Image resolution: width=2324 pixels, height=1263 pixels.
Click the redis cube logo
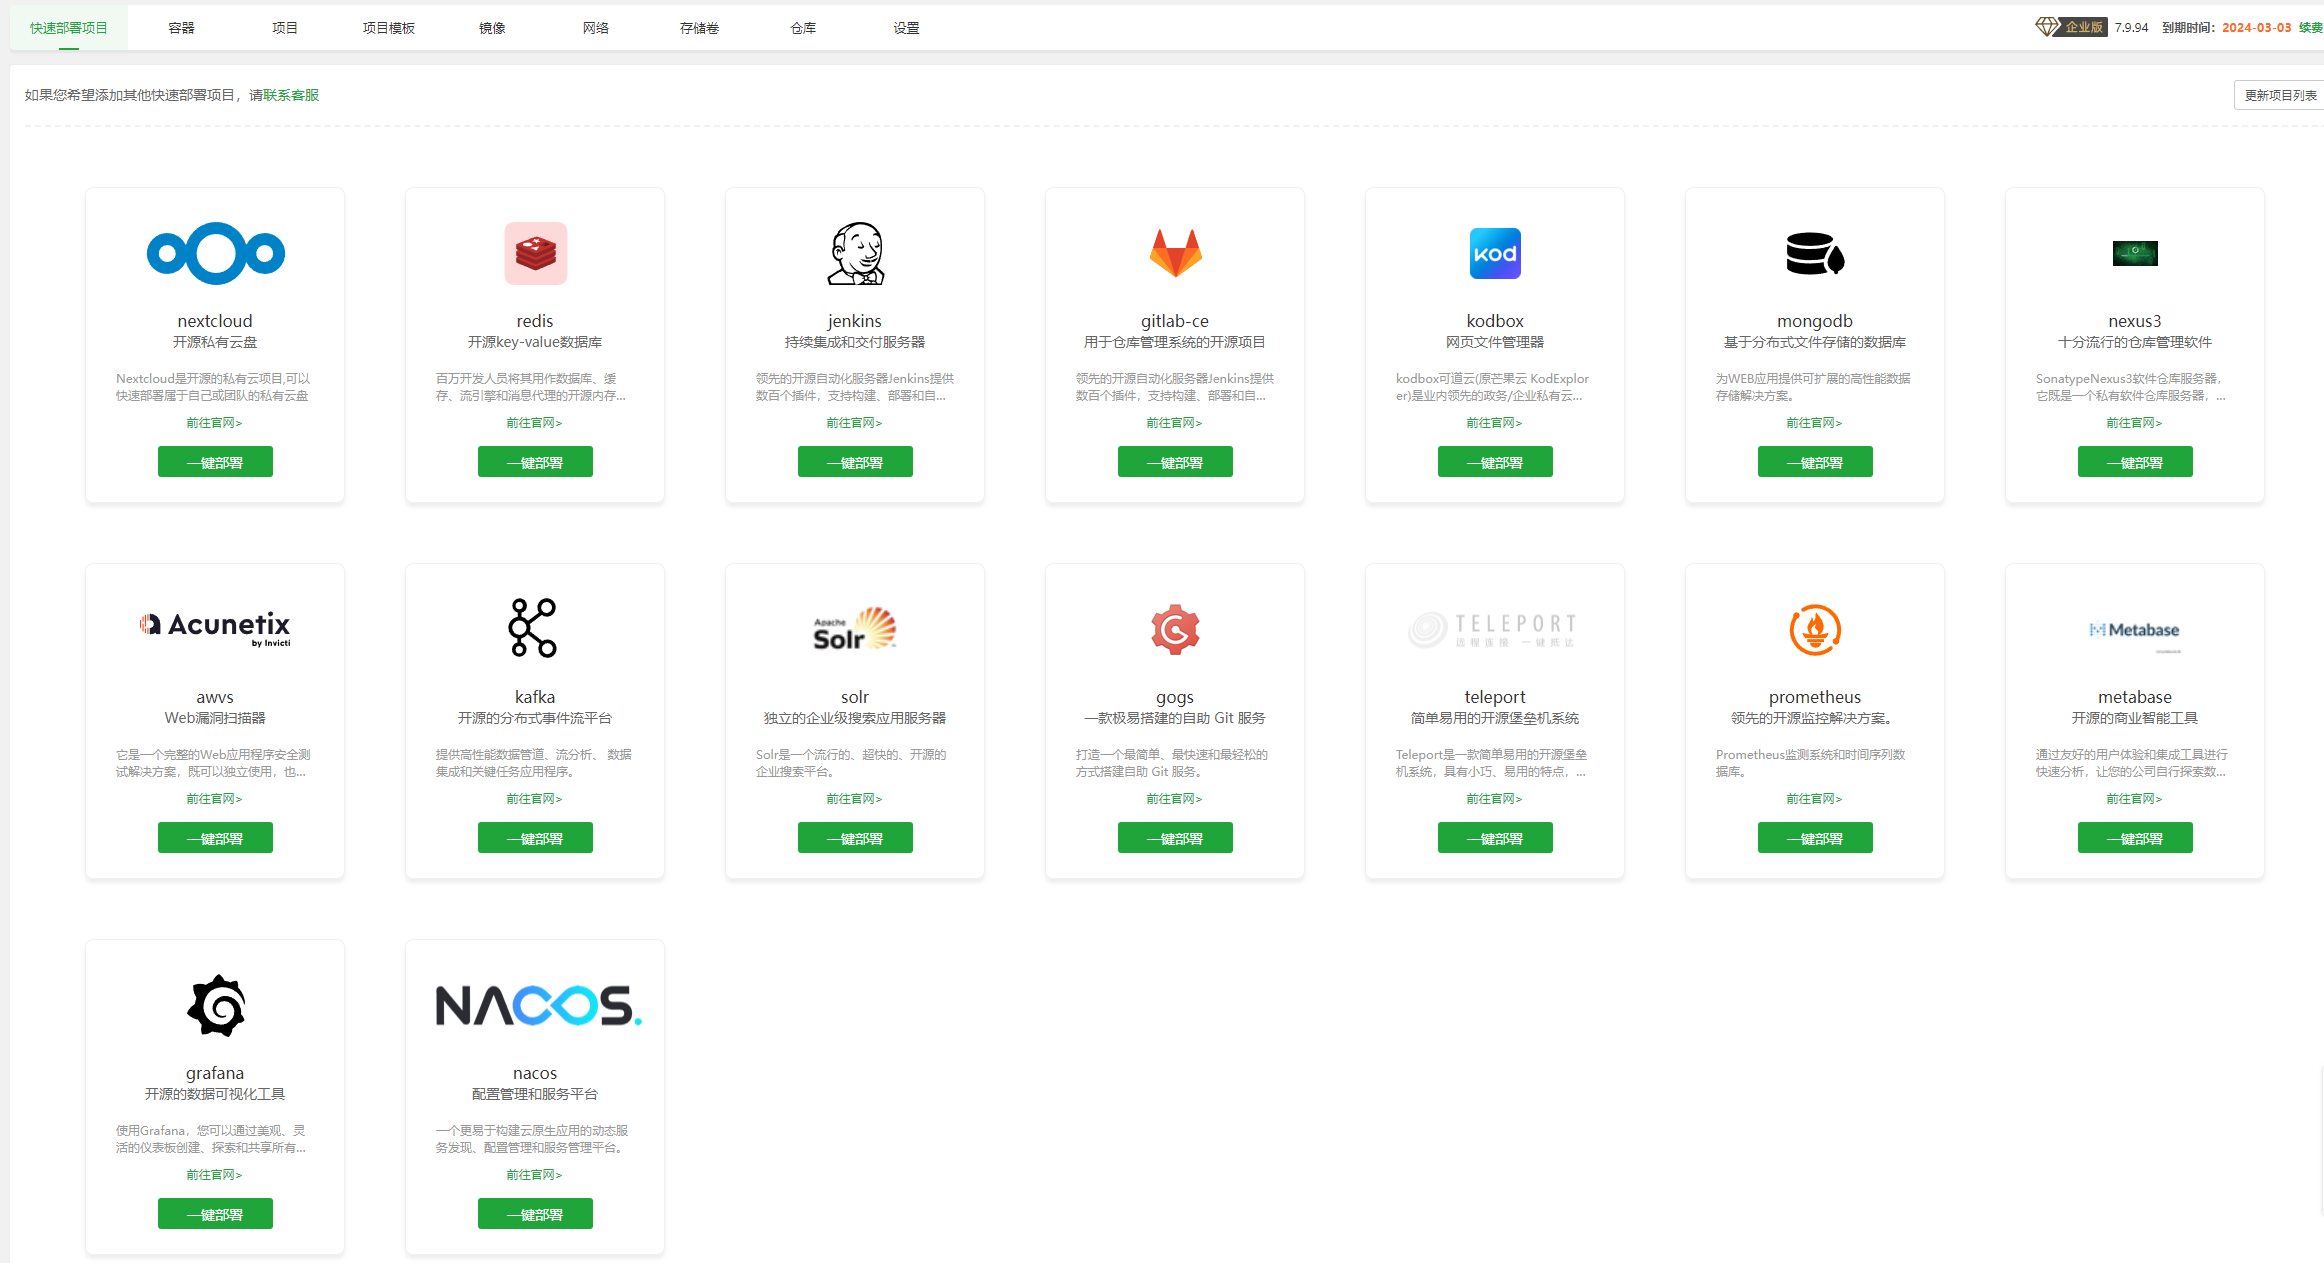(x=535, y=253)
